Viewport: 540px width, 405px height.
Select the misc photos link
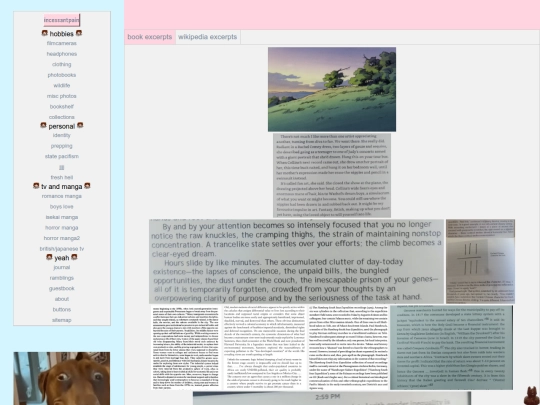[x=62, y=96]
